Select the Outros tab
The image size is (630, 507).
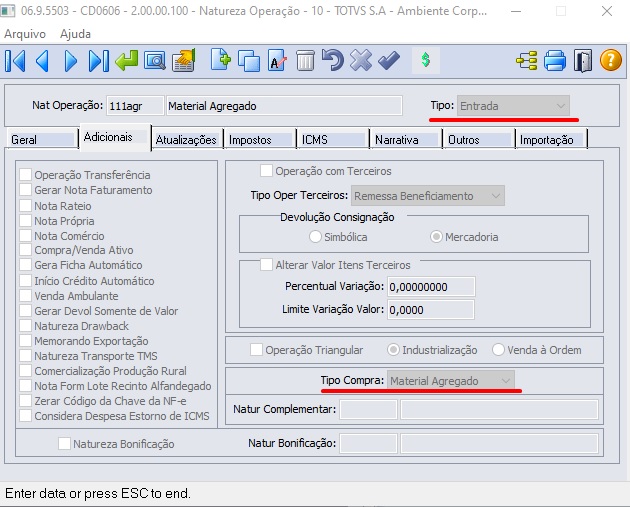tap(479, 139)
